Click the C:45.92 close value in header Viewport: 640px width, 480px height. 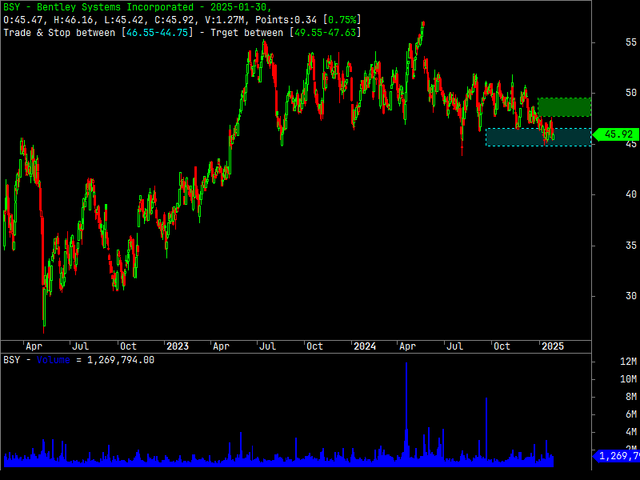click(174, 20)
